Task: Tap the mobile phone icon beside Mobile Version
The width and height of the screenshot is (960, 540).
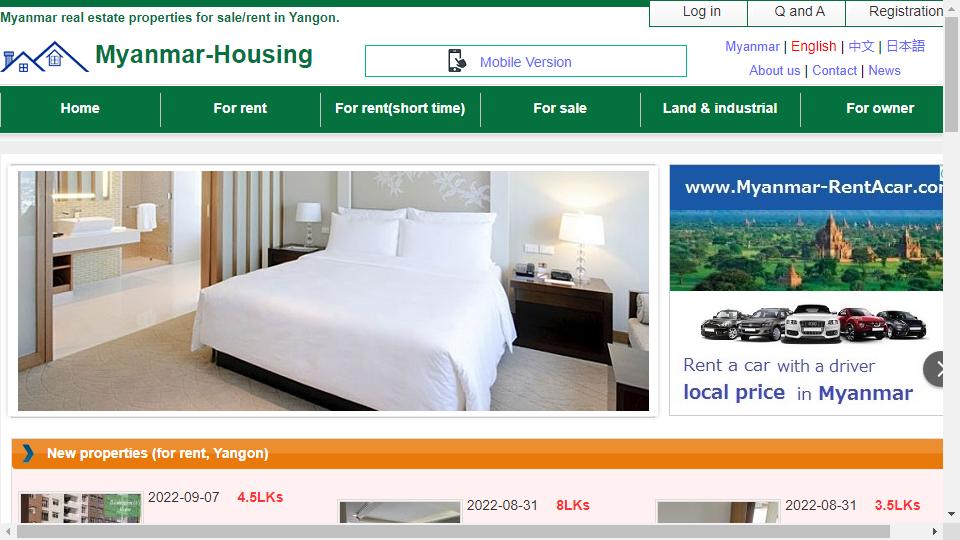Action: click(457, 61)
